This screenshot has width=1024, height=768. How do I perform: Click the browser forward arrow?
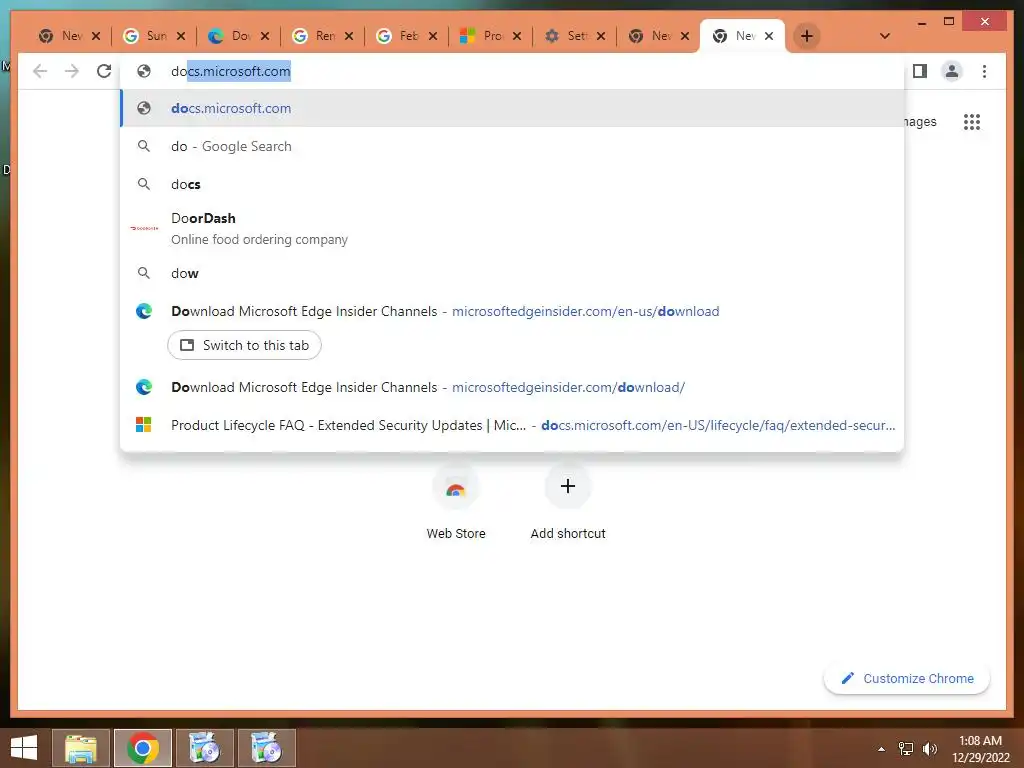tap(72, 71)
